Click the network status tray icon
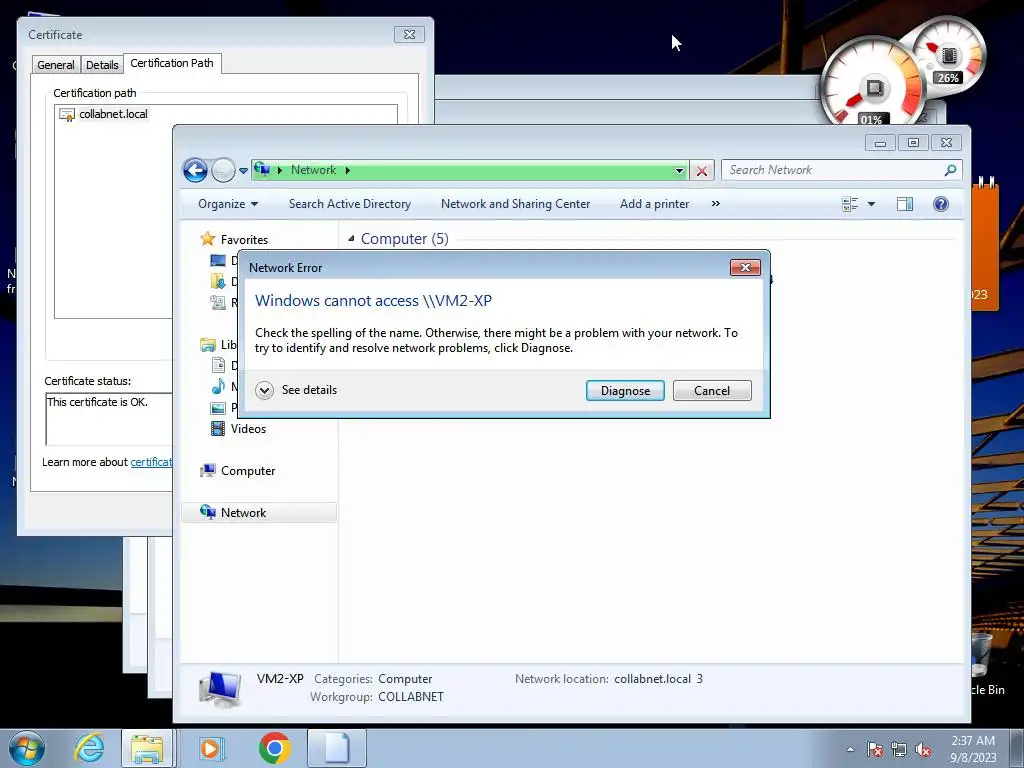Viewport: 1024px width, 768px height. click(899, 750)
